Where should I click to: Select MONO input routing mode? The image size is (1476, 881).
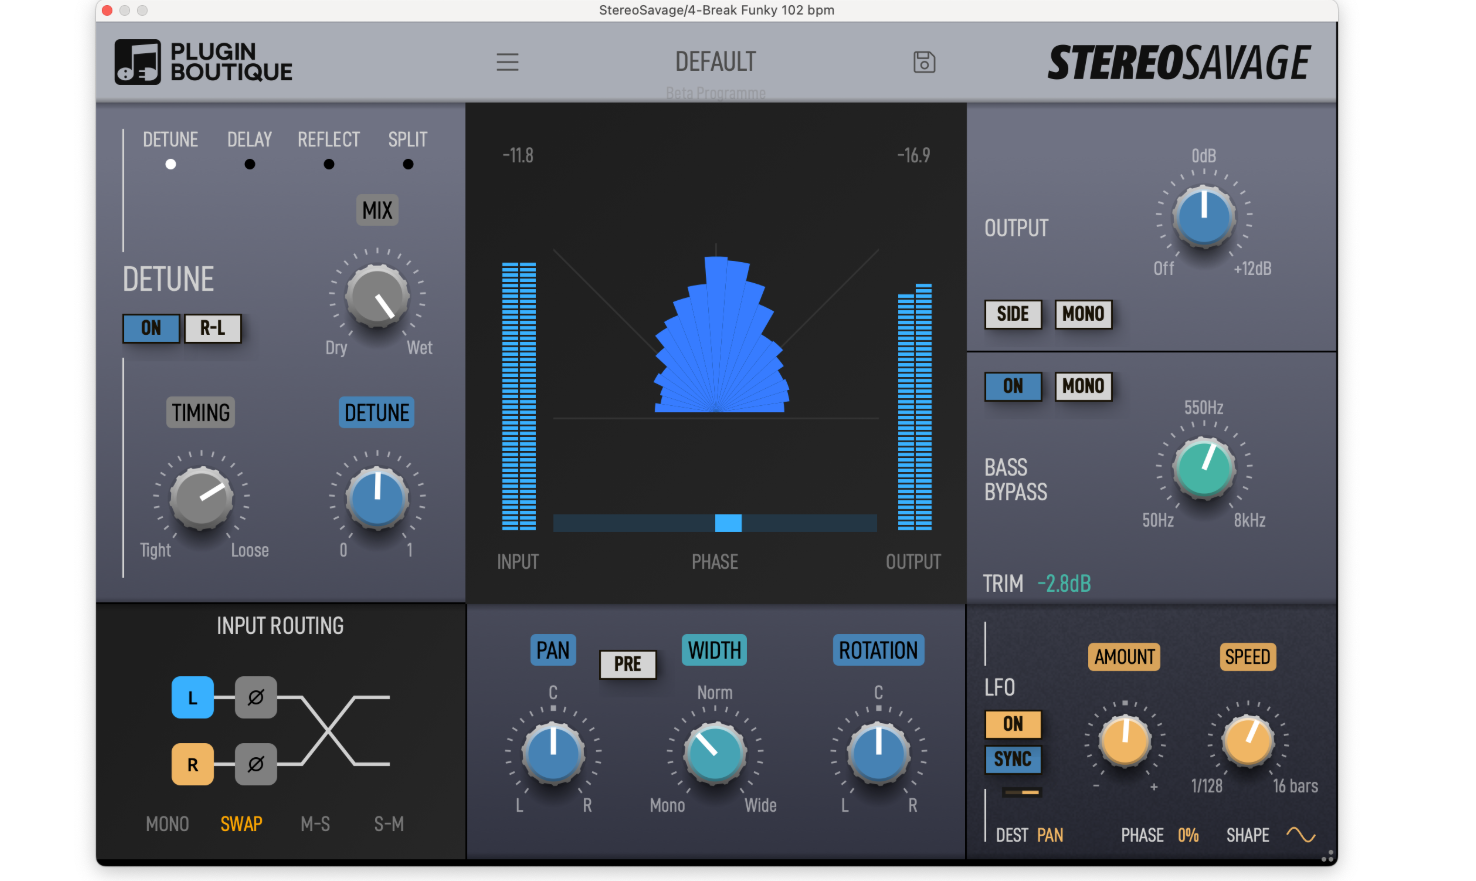pyautogui.click(x=167, y=824)
